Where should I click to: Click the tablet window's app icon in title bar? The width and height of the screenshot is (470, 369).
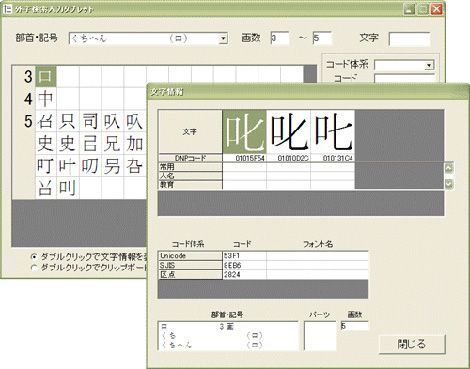7,9
